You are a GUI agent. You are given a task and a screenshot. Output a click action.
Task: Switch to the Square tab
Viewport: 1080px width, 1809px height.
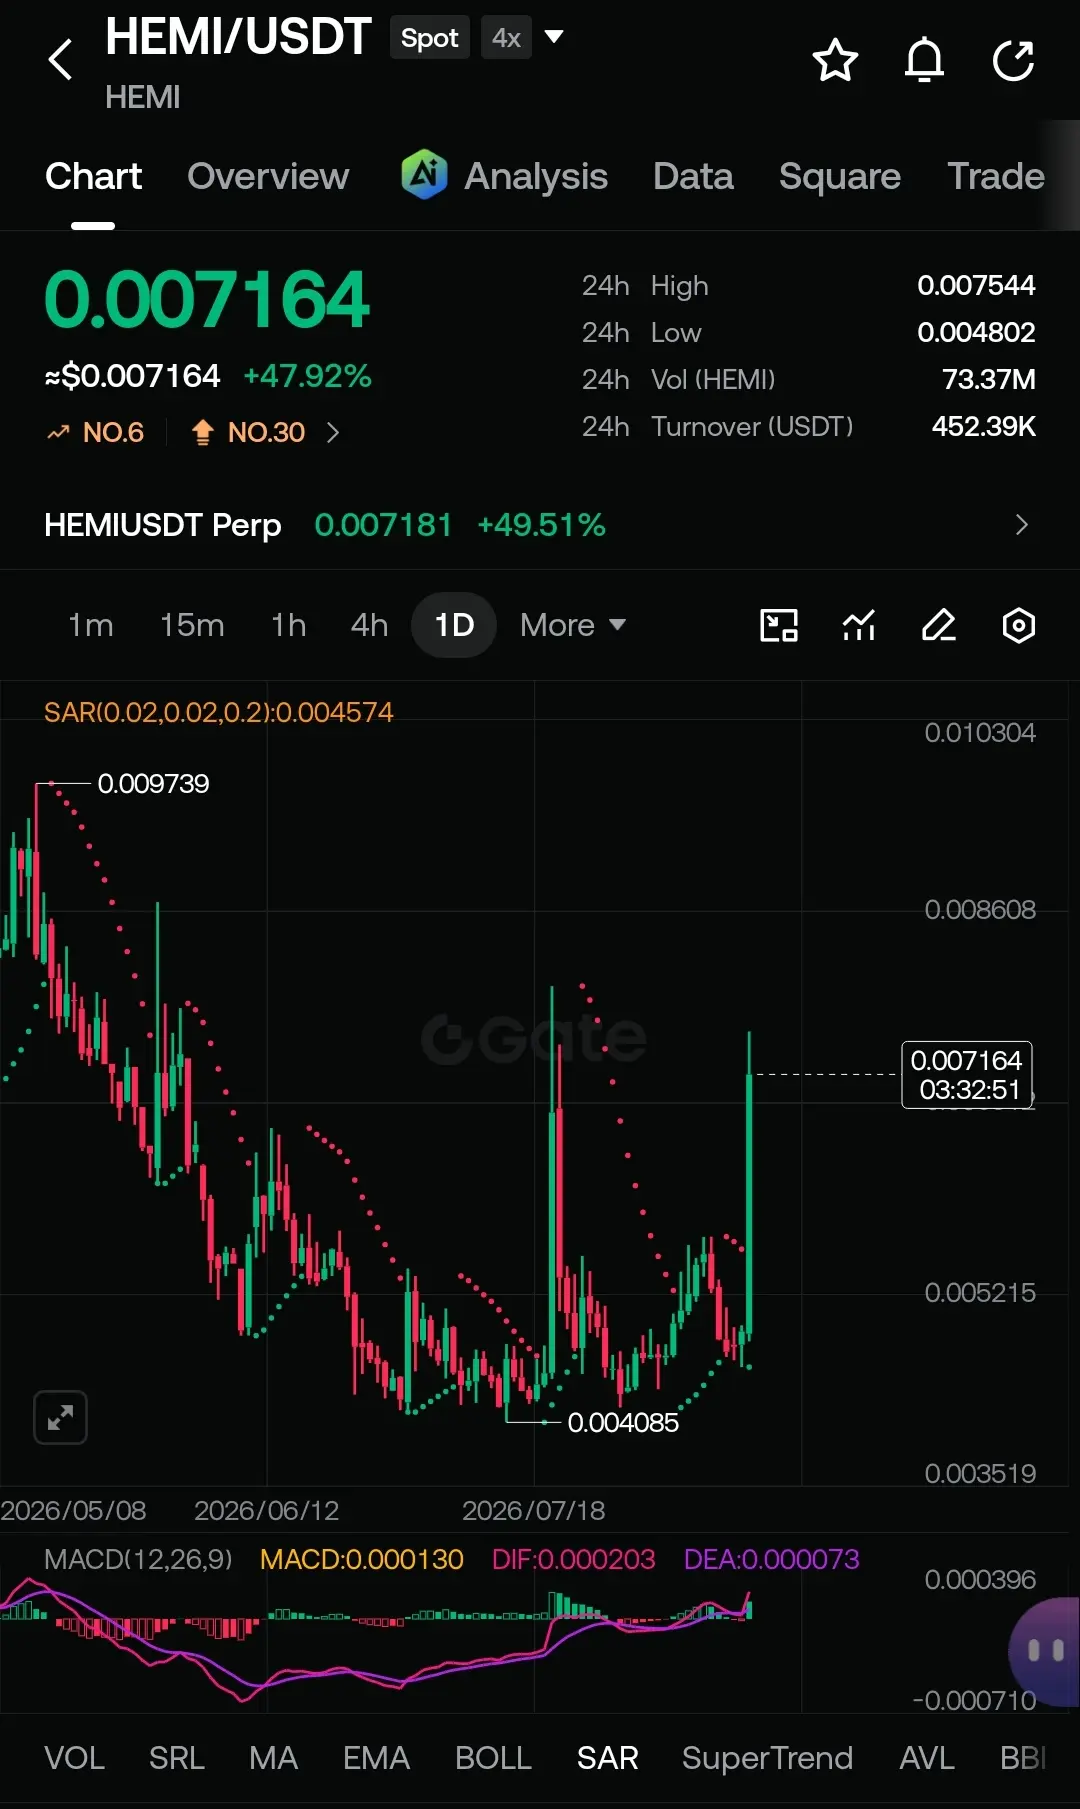click(x=840, y=176)
